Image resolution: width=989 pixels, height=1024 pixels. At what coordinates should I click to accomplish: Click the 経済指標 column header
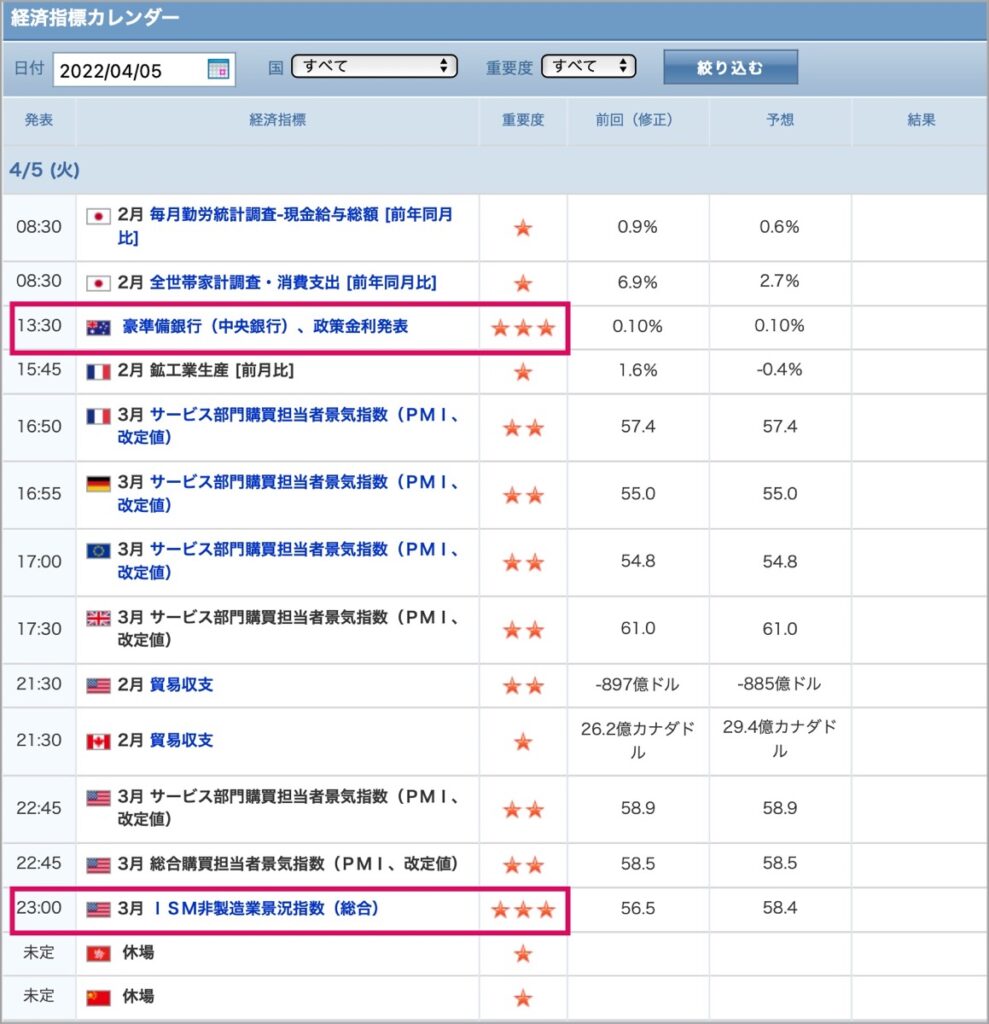278,120
